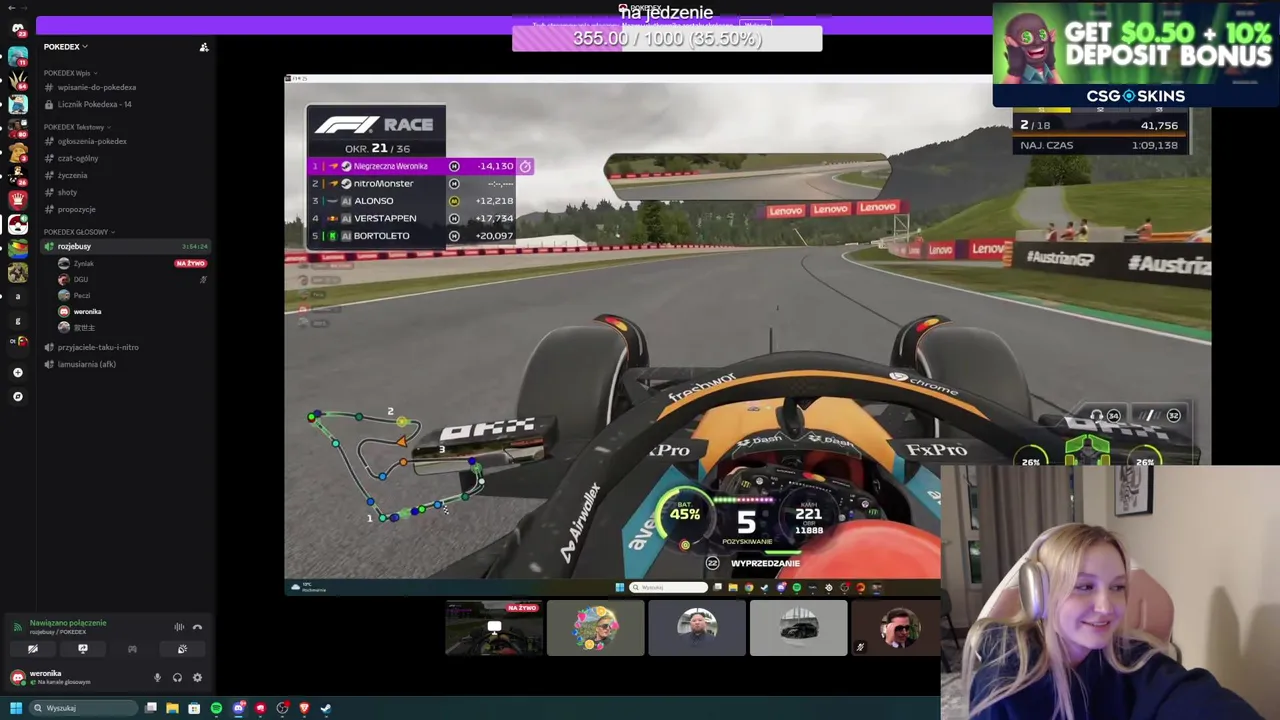Disconnect from voice with the hang-up icon
The height and width of the screenshot is (720, 1280).
coord(197,627)
